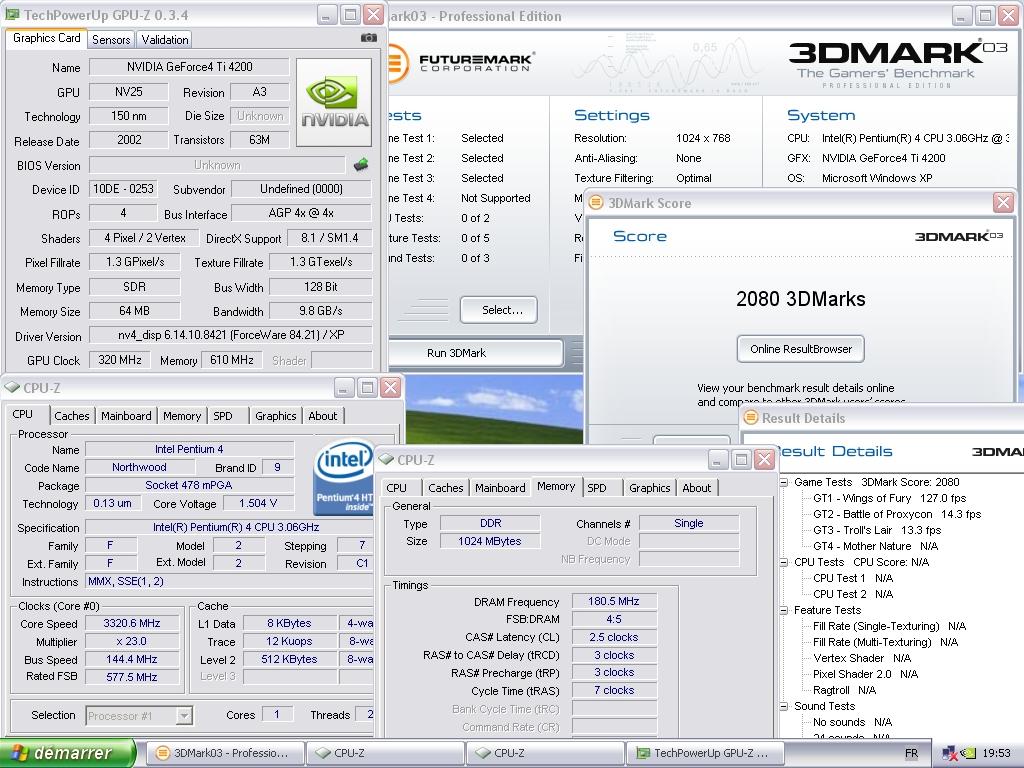Select the Graphics Card tab in GPU-Z
The height and width of the screenshot is (768, 1024).
[x=46, y=38]
